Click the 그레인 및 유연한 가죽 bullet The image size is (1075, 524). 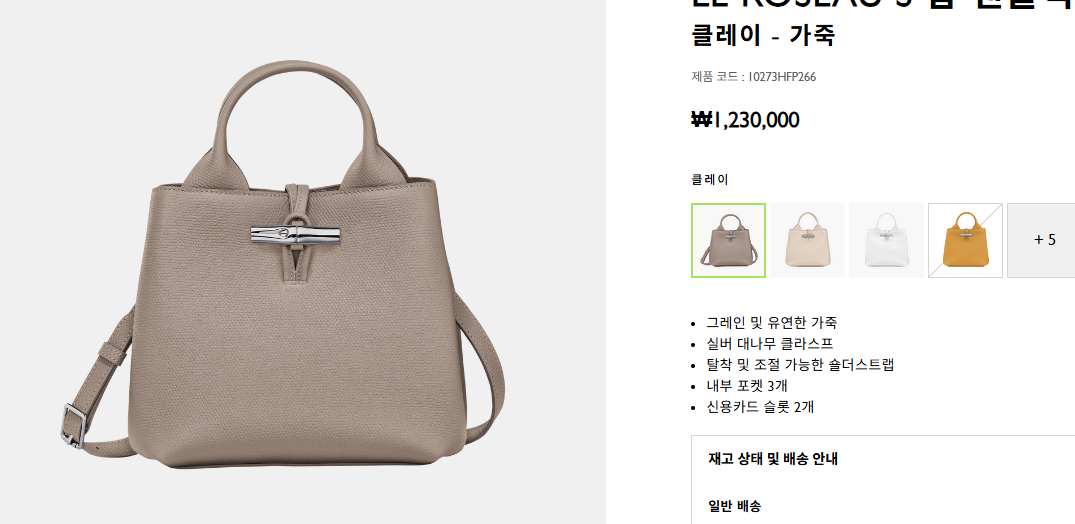[772, 322]
